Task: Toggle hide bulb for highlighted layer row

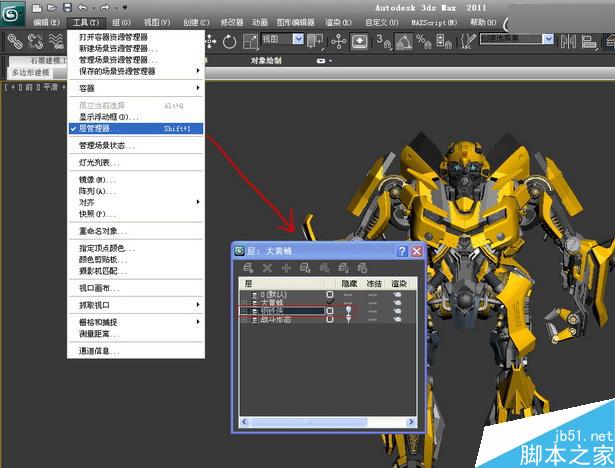Action: [x=348, y=311]
